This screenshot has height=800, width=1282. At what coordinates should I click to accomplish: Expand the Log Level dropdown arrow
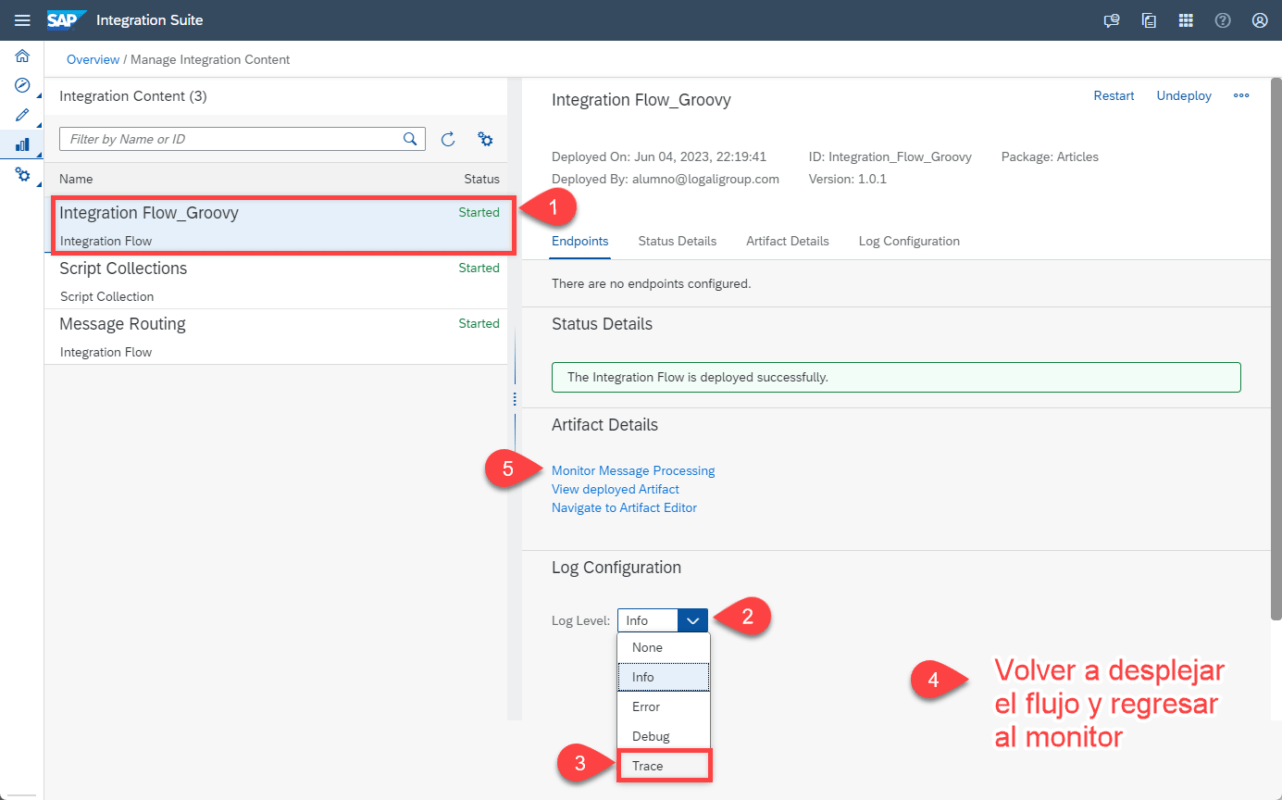(693, 621)
